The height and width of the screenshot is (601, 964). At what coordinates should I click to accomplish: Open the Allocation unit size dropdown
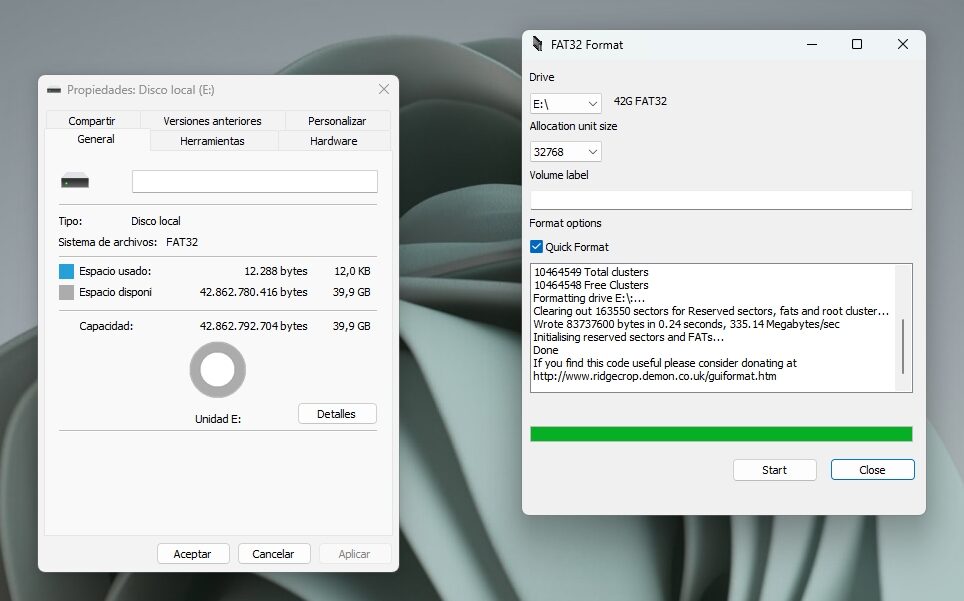point(565,151)
